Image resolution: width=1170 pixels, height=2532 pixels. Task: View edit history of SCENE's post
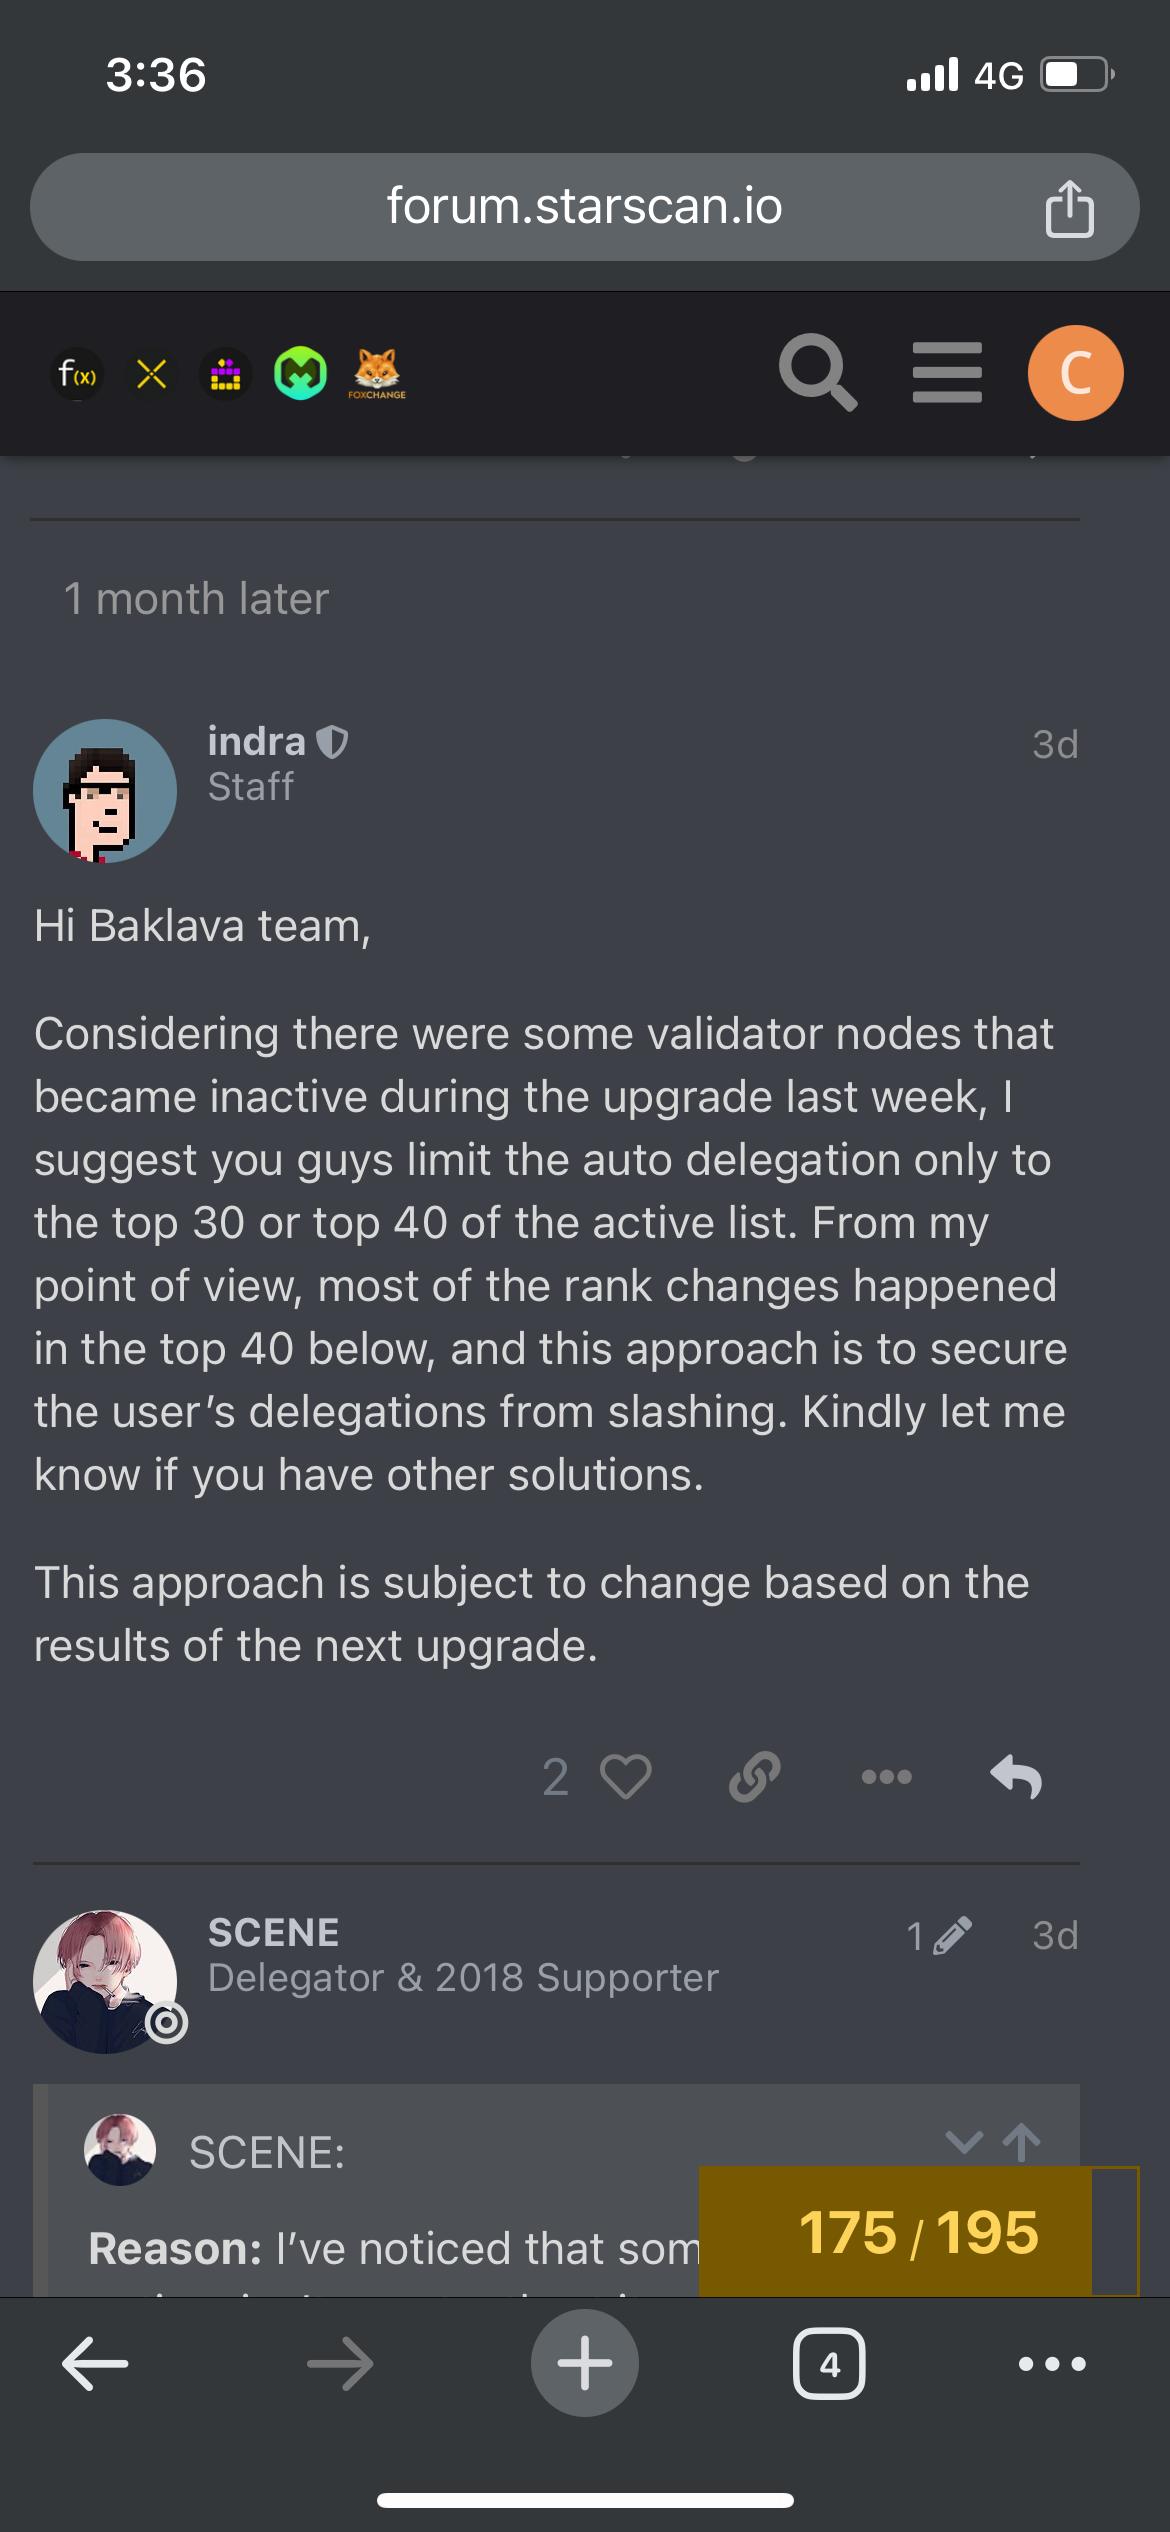(938, 1936)
